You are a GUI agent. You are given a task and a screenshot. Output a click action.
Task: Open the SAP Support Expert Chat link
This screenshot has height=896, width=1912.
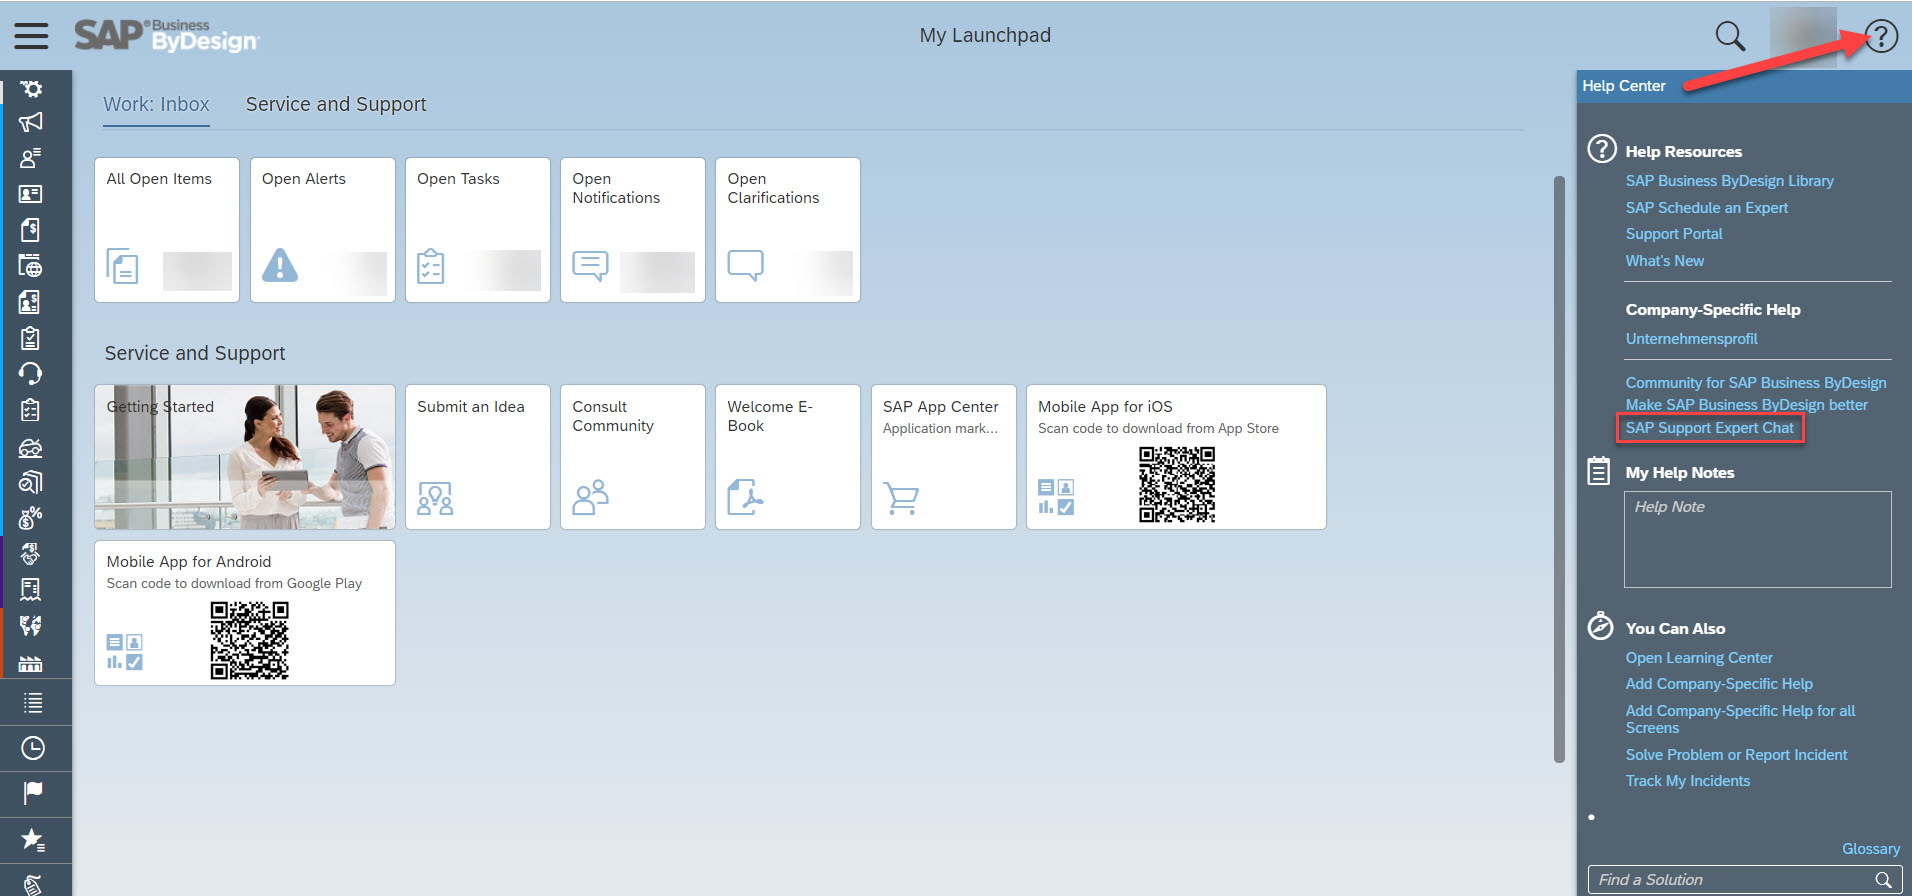1709,428
